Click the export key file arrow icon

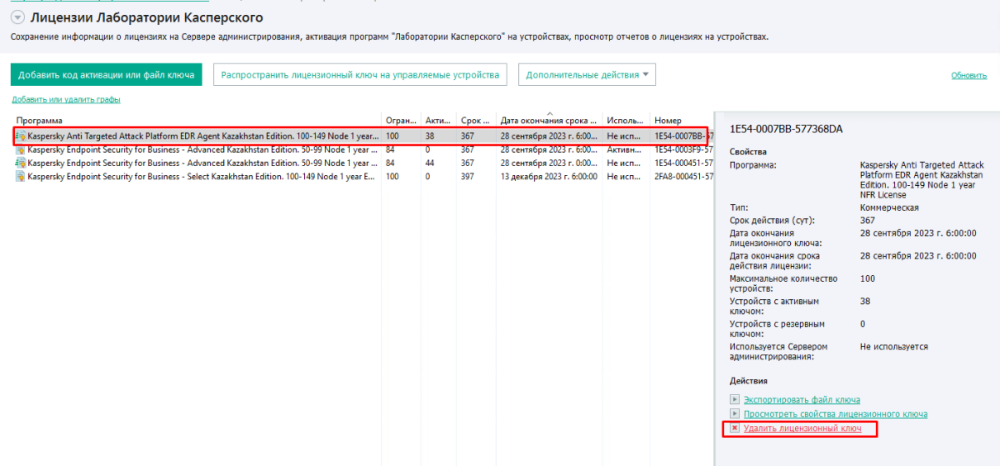coord(735,399)
